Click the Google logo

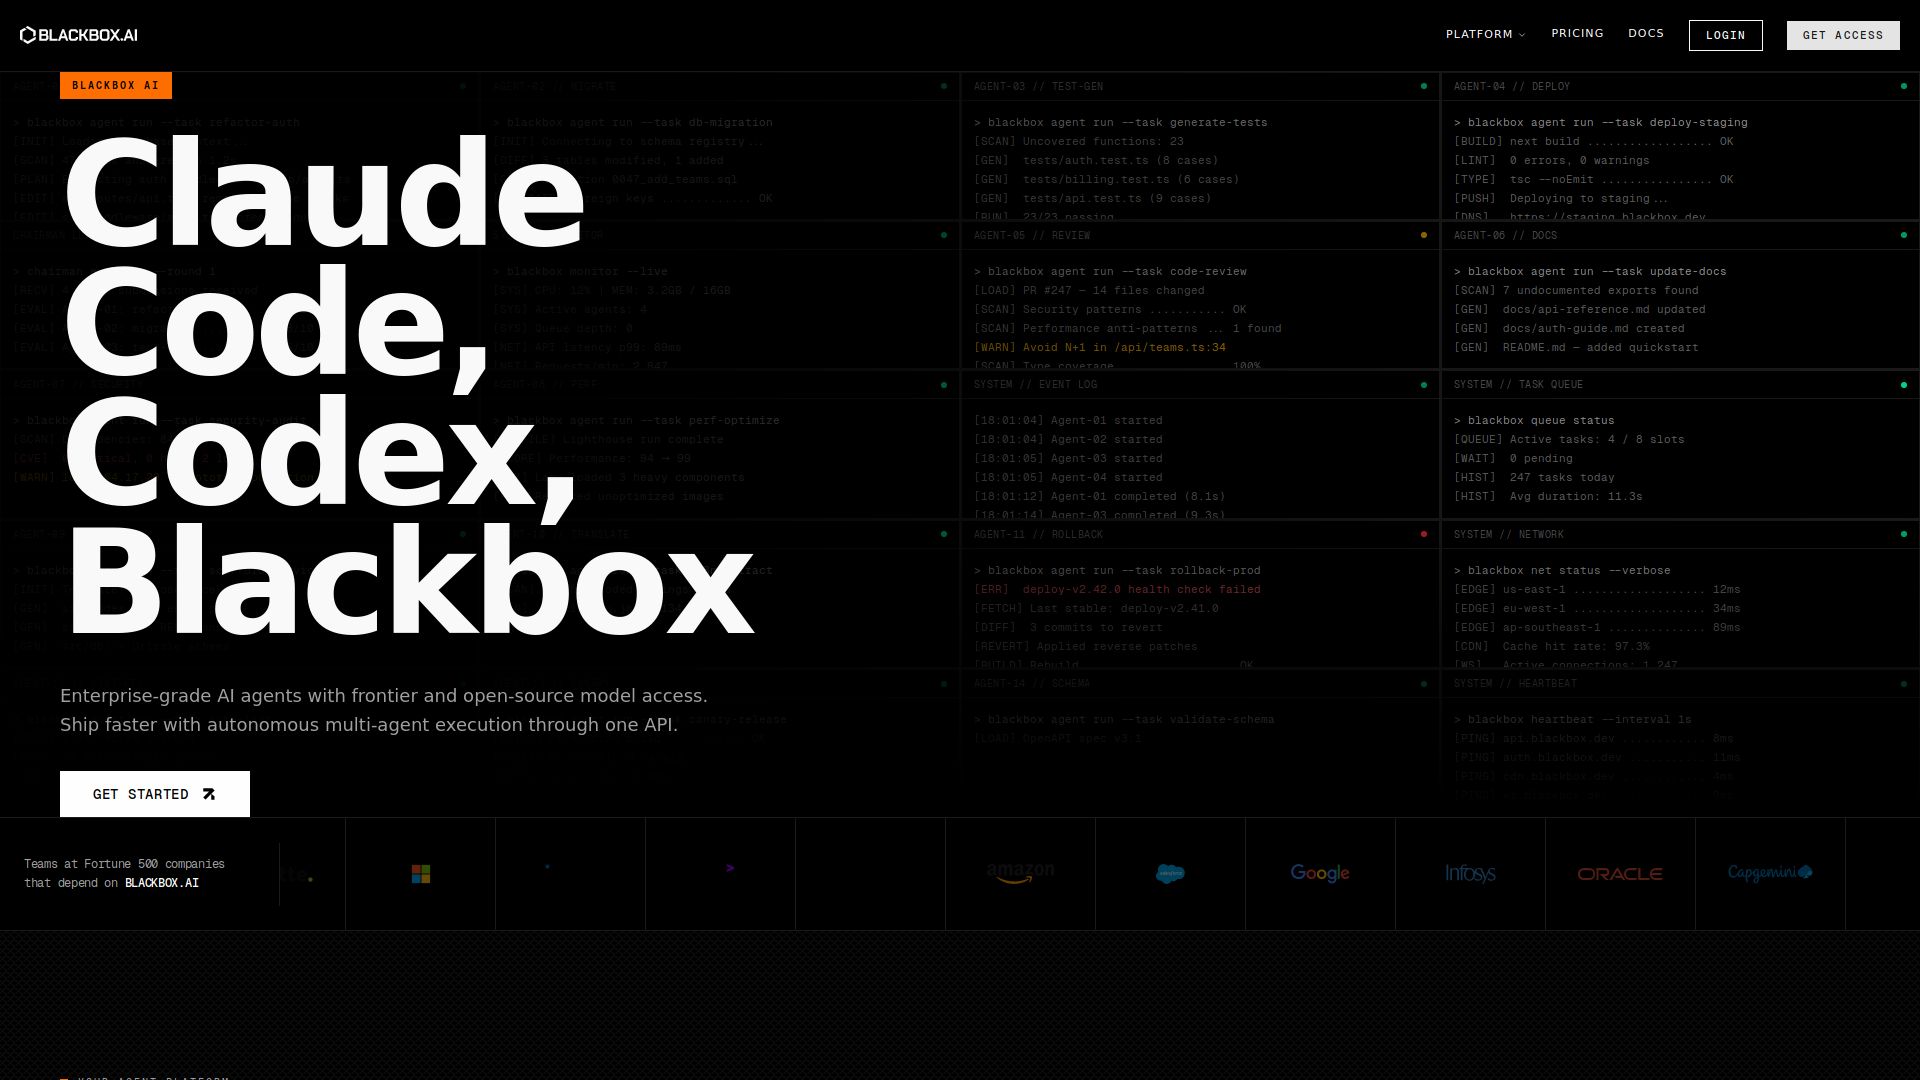click(x=1320, y=873)
